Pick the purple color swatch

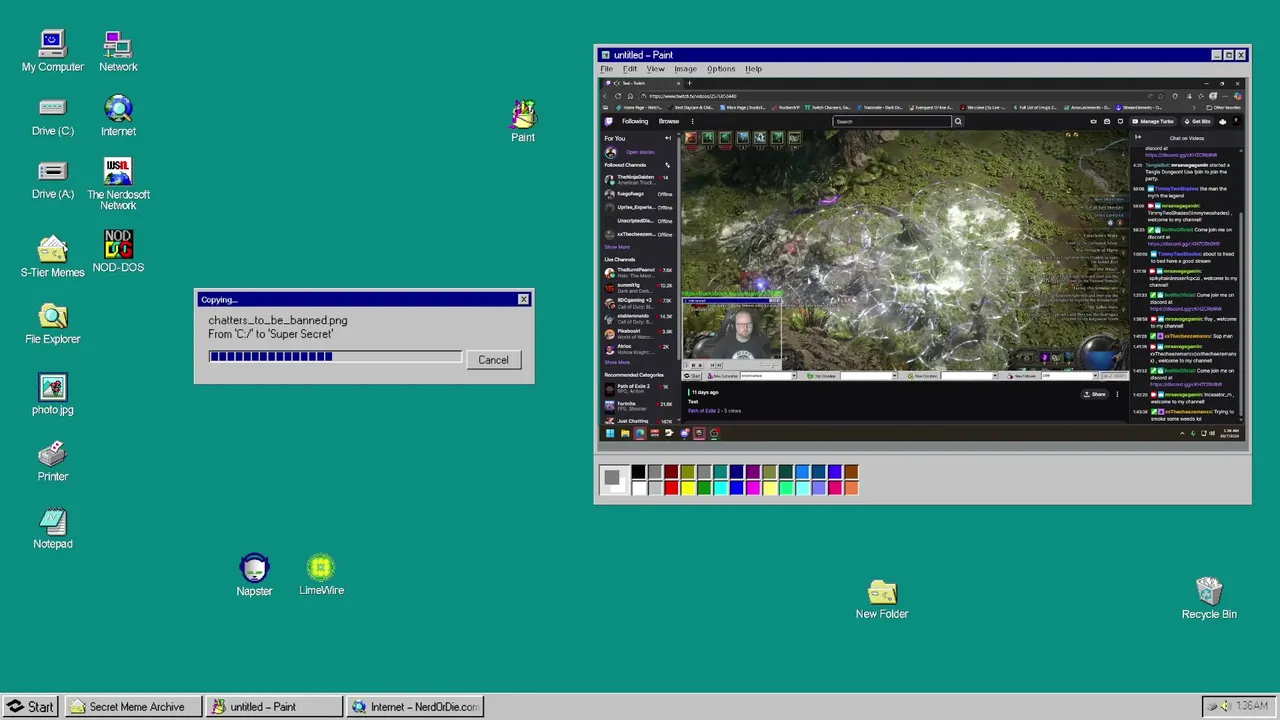tap(753, 472)
